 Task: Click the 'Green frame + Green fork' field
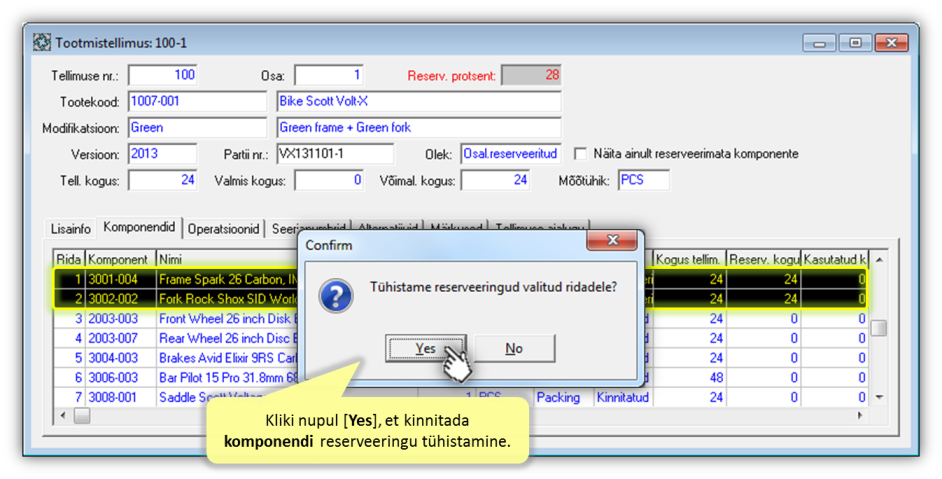click(x=419, y=127)
